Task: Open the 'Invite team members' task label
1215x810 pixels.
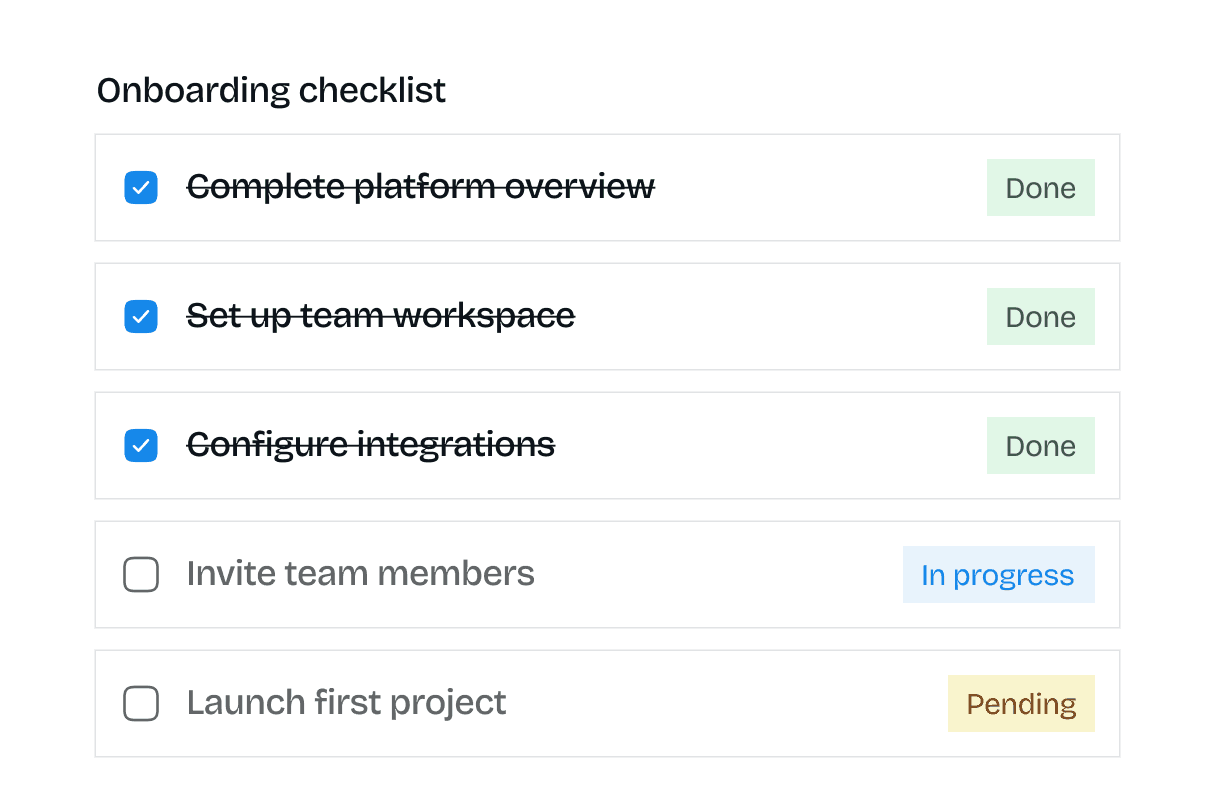Action: point(360,574)
